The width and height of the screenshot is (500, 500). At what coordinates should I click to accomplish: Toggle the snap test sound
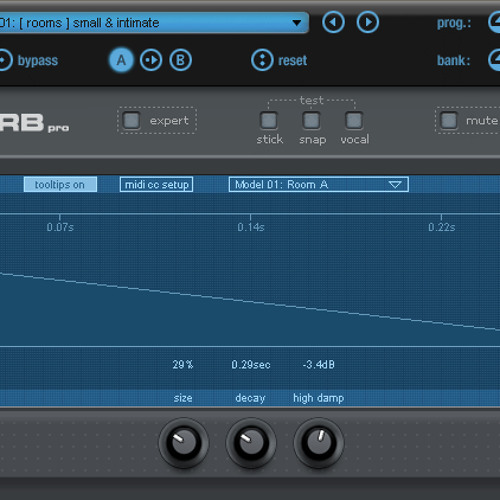(311, 120)
